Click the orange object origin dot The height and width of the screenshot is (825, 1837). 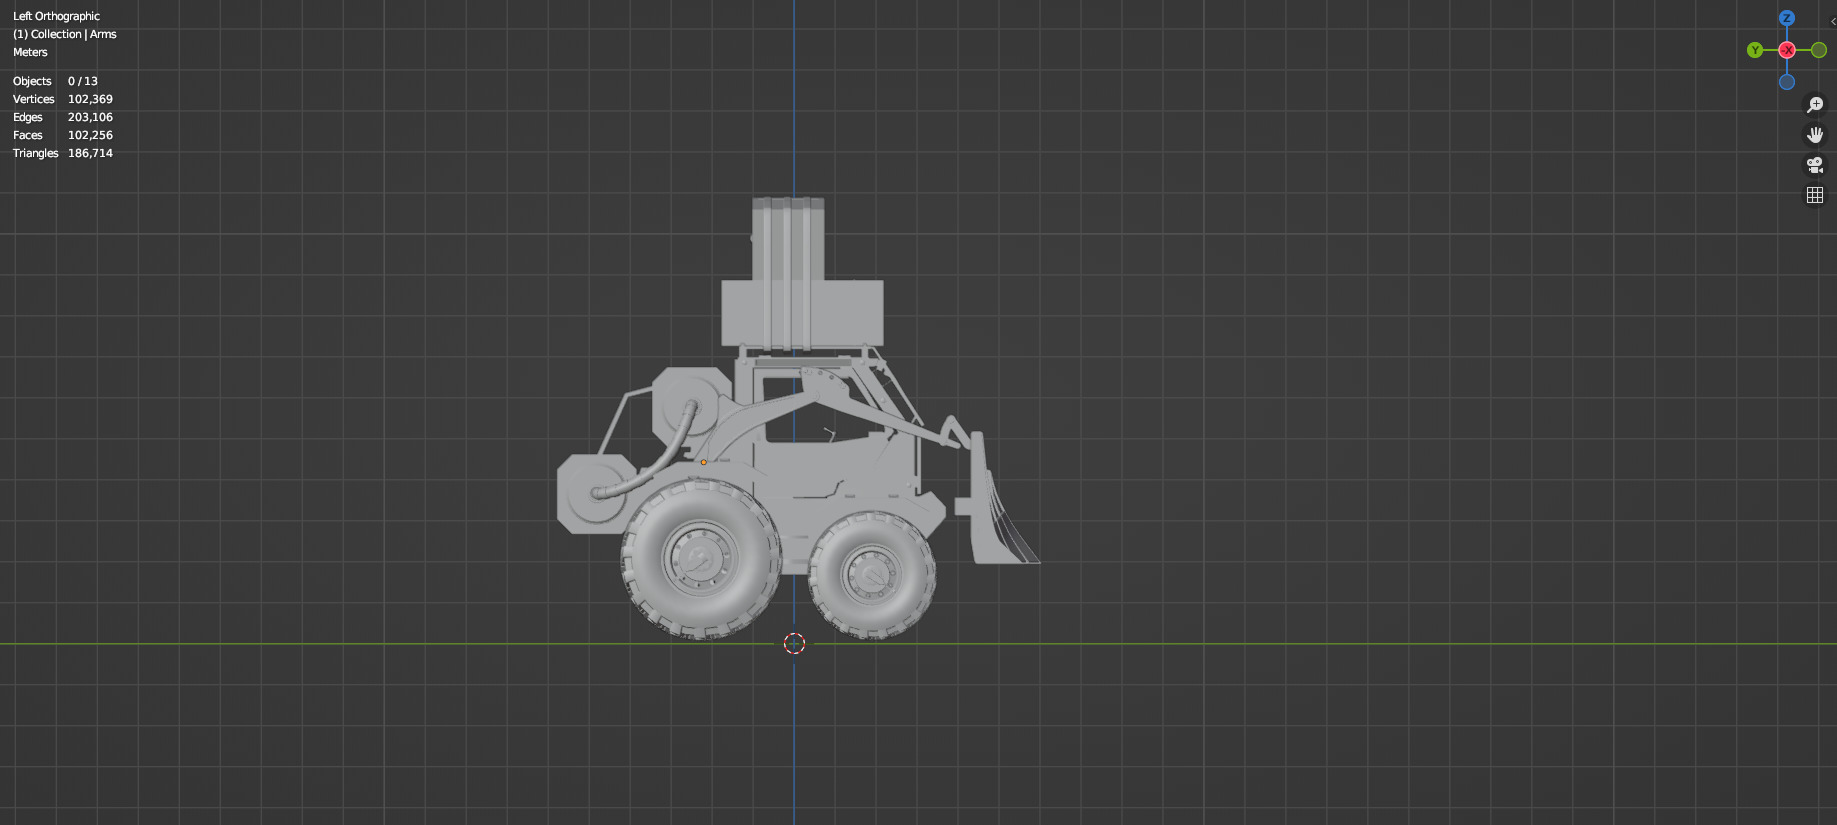703,462
